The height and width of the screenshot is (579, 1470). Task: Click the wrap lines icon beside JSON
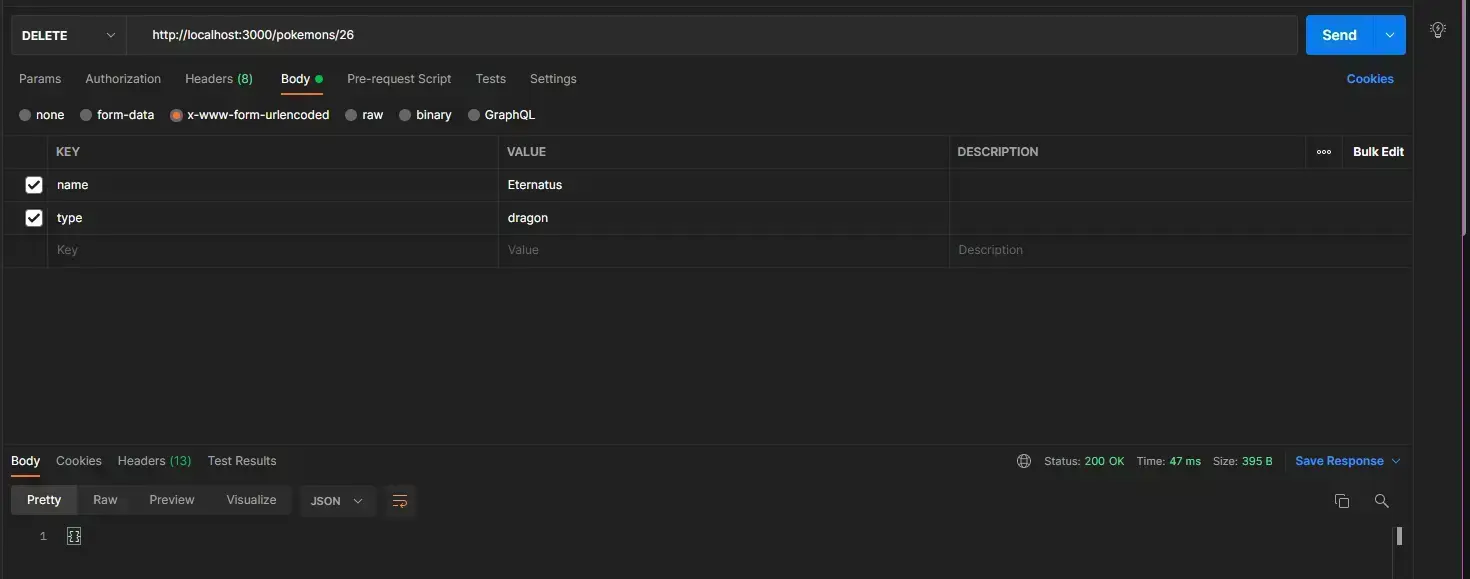pyautogui.click(x=400, y=501)
